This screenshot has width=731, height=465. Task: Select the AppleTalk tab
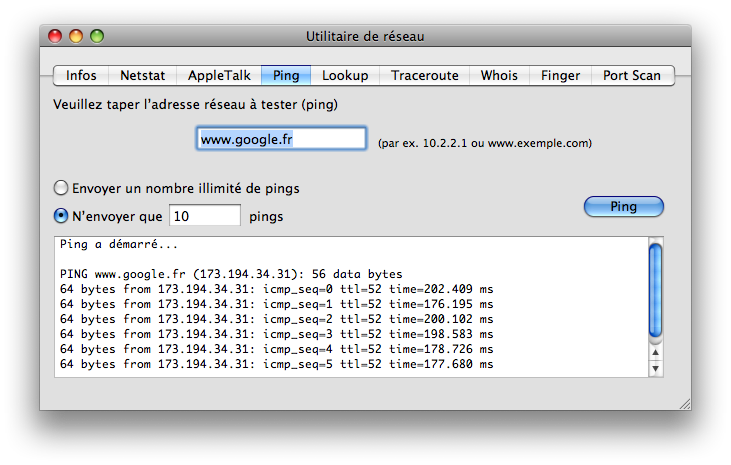point(219,76)
